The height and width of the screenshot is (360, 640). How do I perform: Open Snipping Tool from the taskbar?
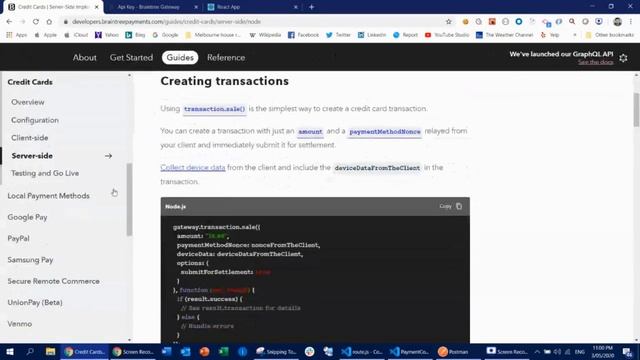276,351
